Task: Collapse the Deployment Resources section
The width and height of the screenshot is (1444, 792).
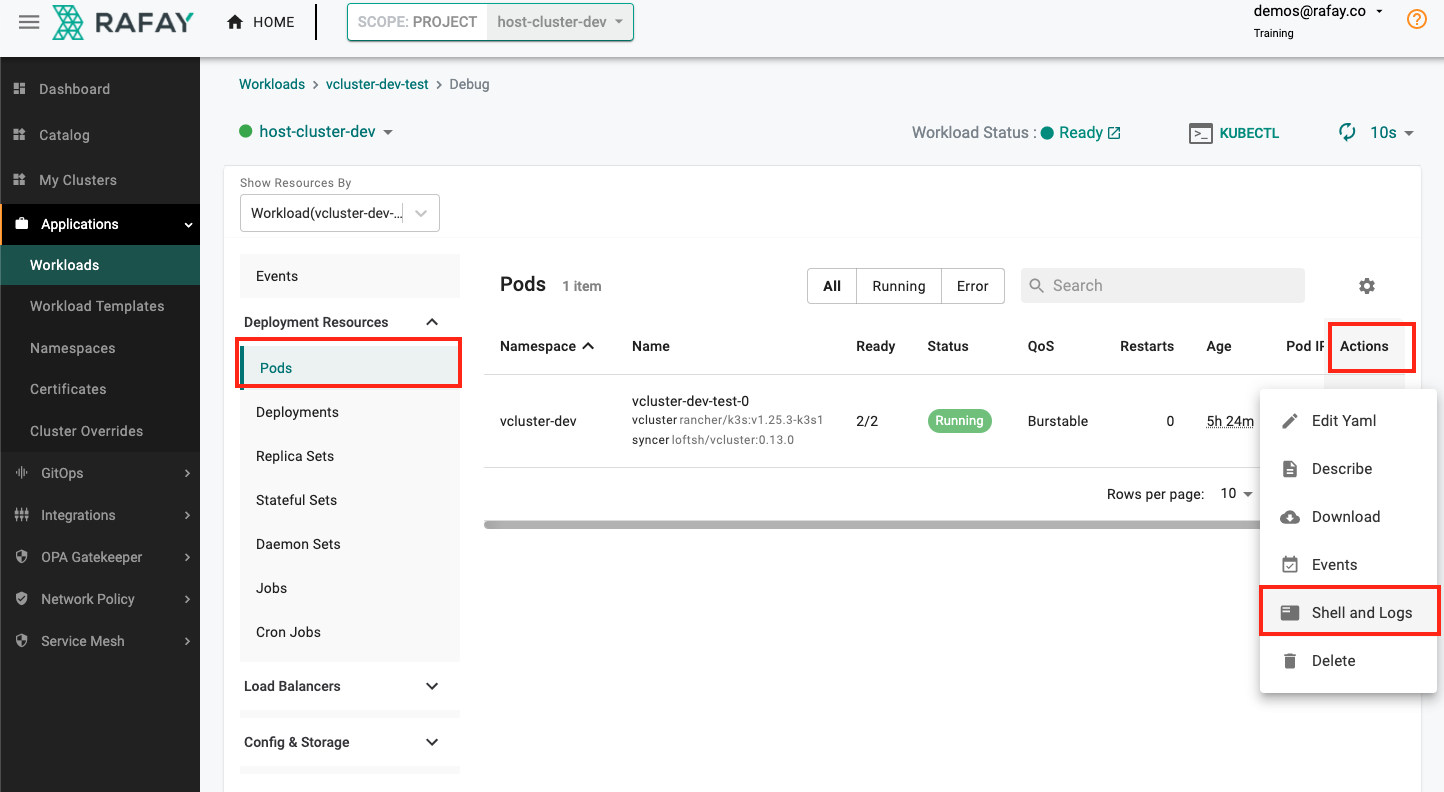Action: tap(432, 322)
